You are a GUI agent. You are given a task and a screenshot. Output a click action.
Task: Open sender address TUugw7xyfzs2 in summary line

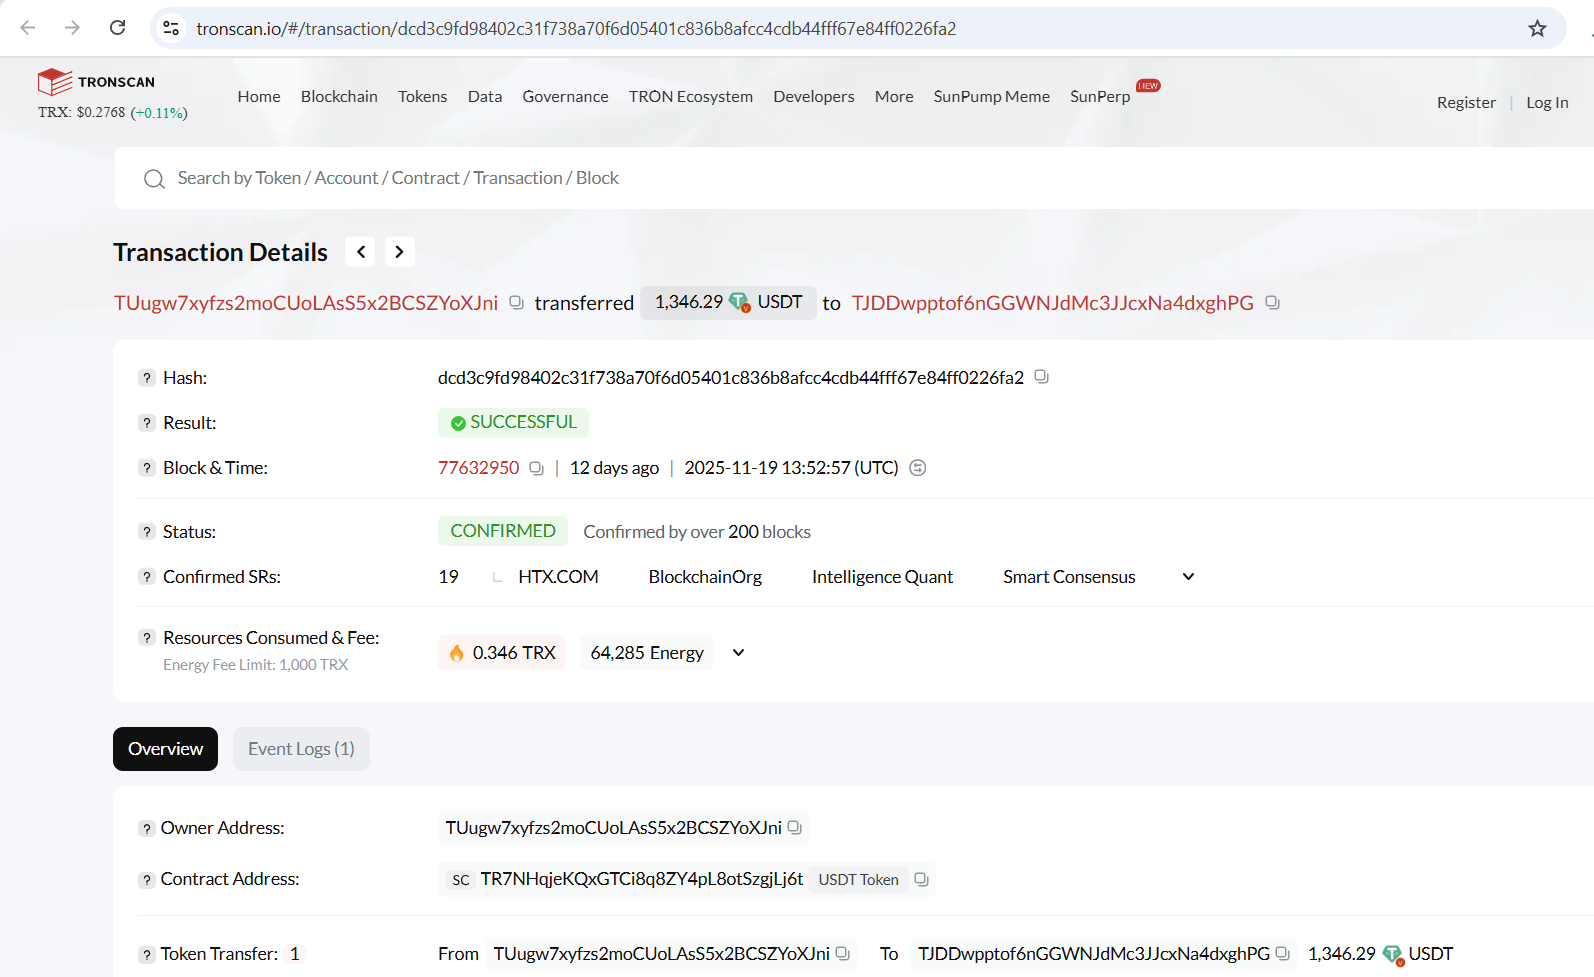[x=306, y=303]
